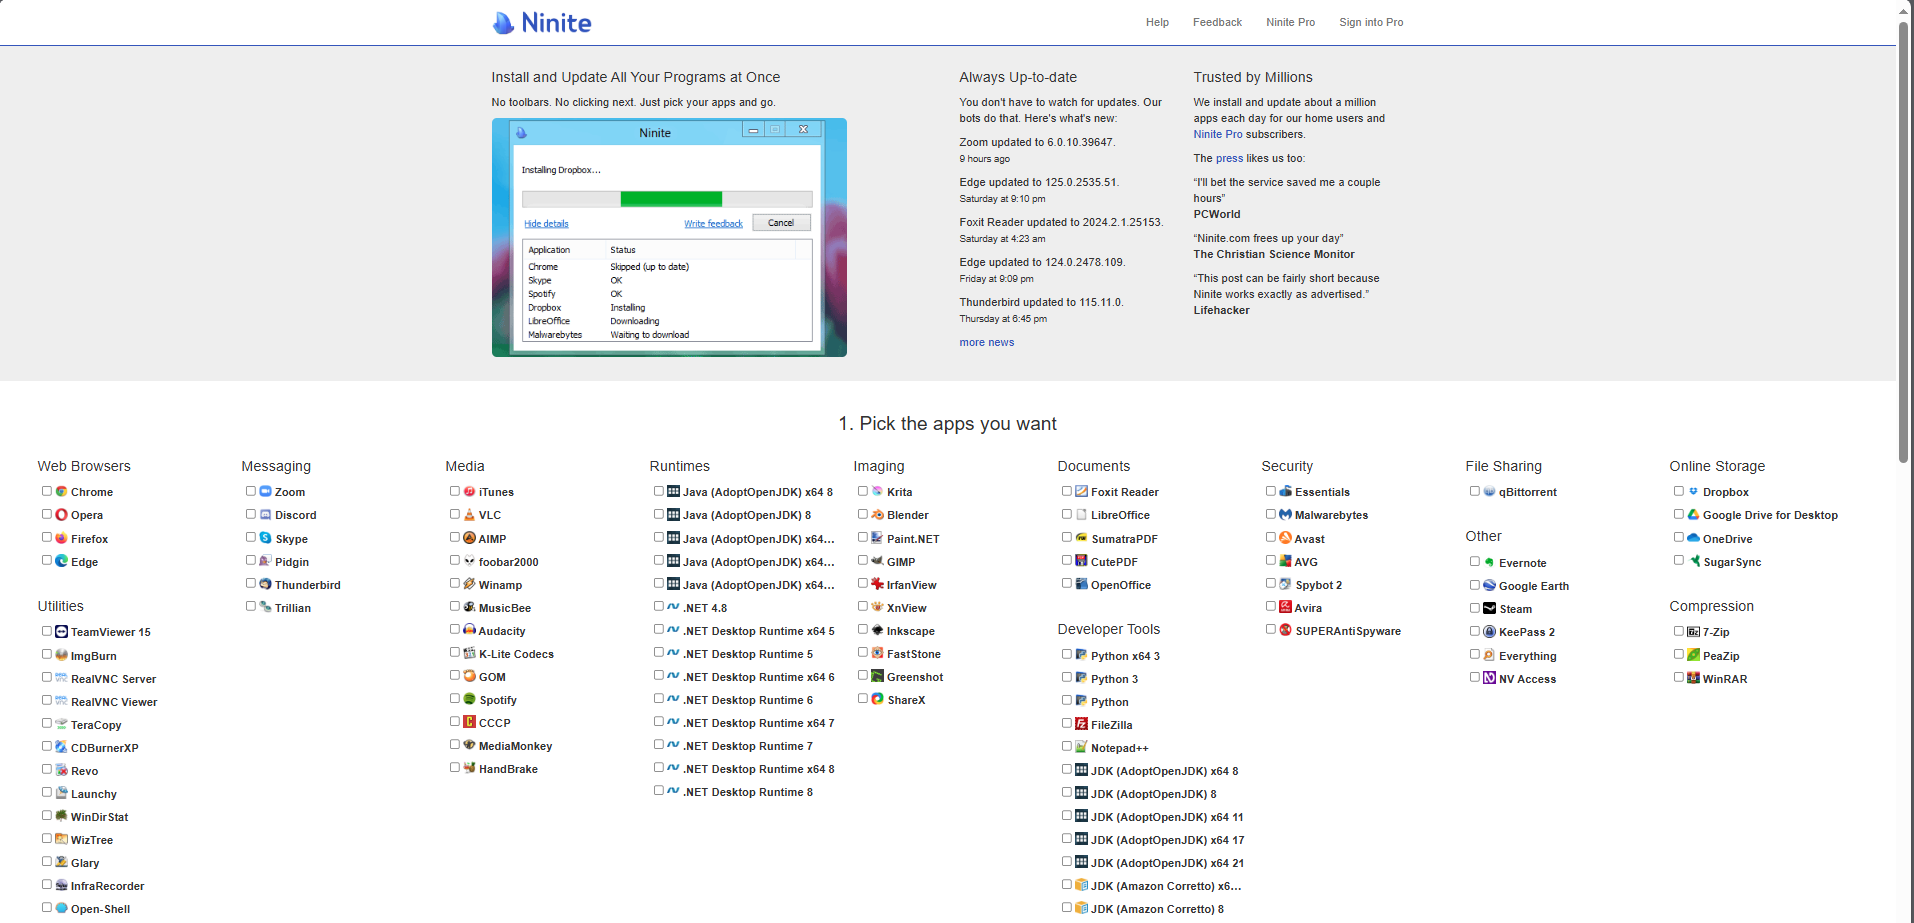Click the Sign into Pro link
1914x923 pixels.
point(1371,22)
